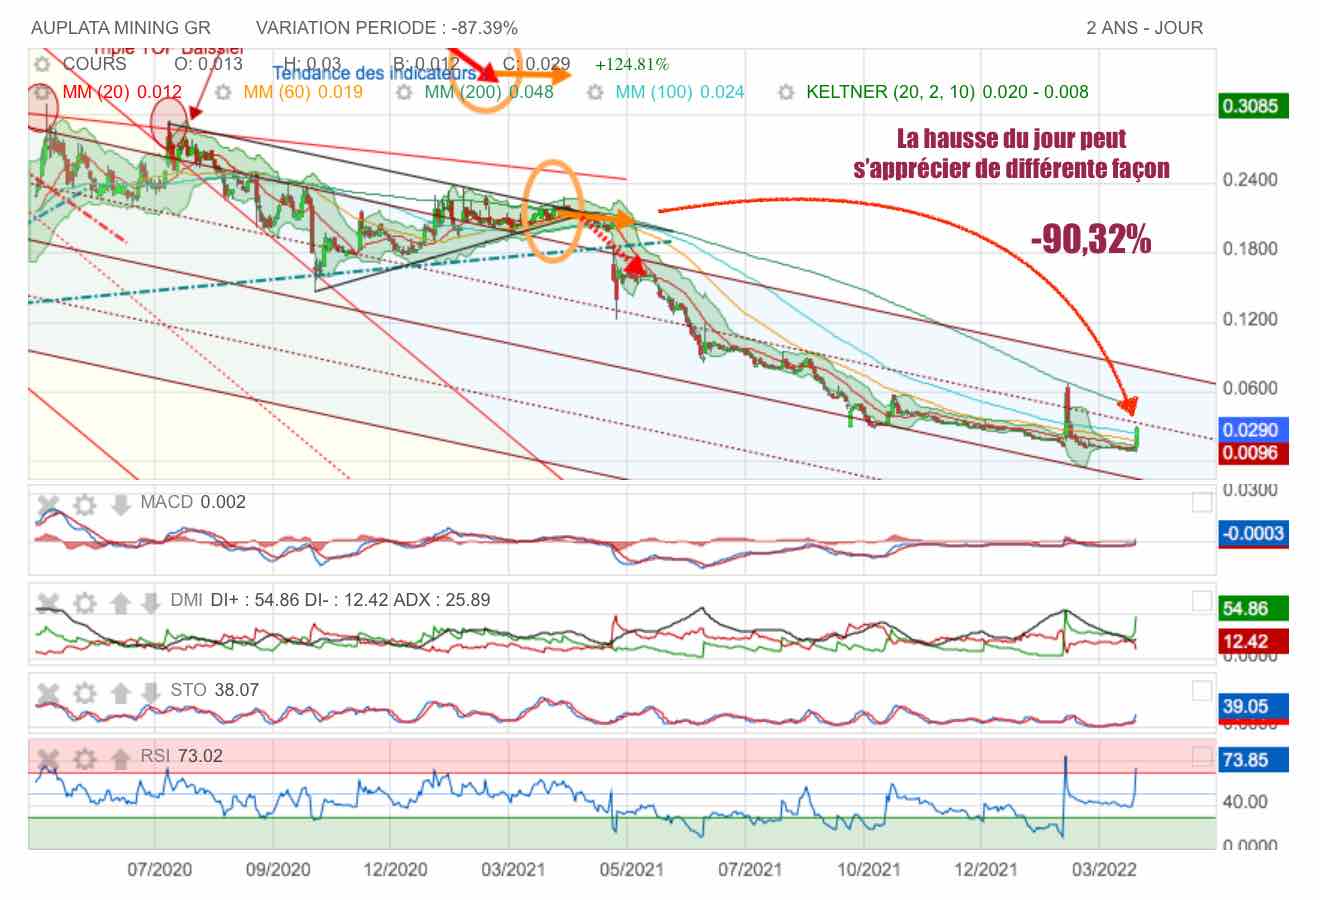Click the red 0.0096 price tag
Image resolution: width=1320 pixels, height=900 pixels.
tap(1253, 452)
